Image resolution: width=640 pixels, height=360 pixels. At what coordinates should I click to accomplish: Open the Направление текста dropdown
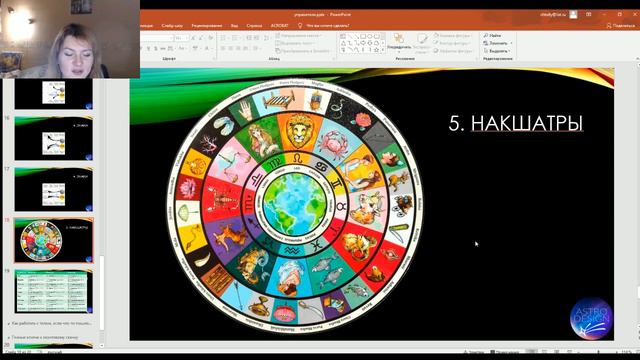pyautogui.click(x=298, y=36)
